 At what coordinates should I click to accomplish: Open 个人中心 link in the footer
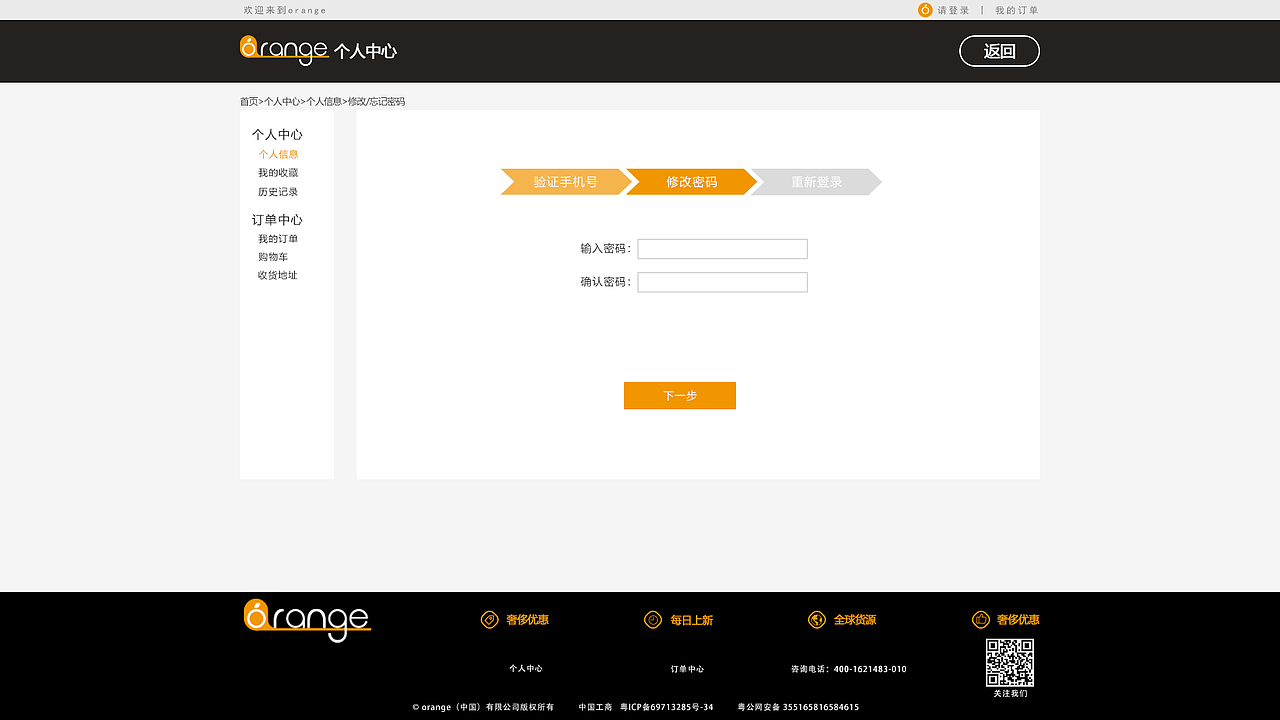pos(526,669)
